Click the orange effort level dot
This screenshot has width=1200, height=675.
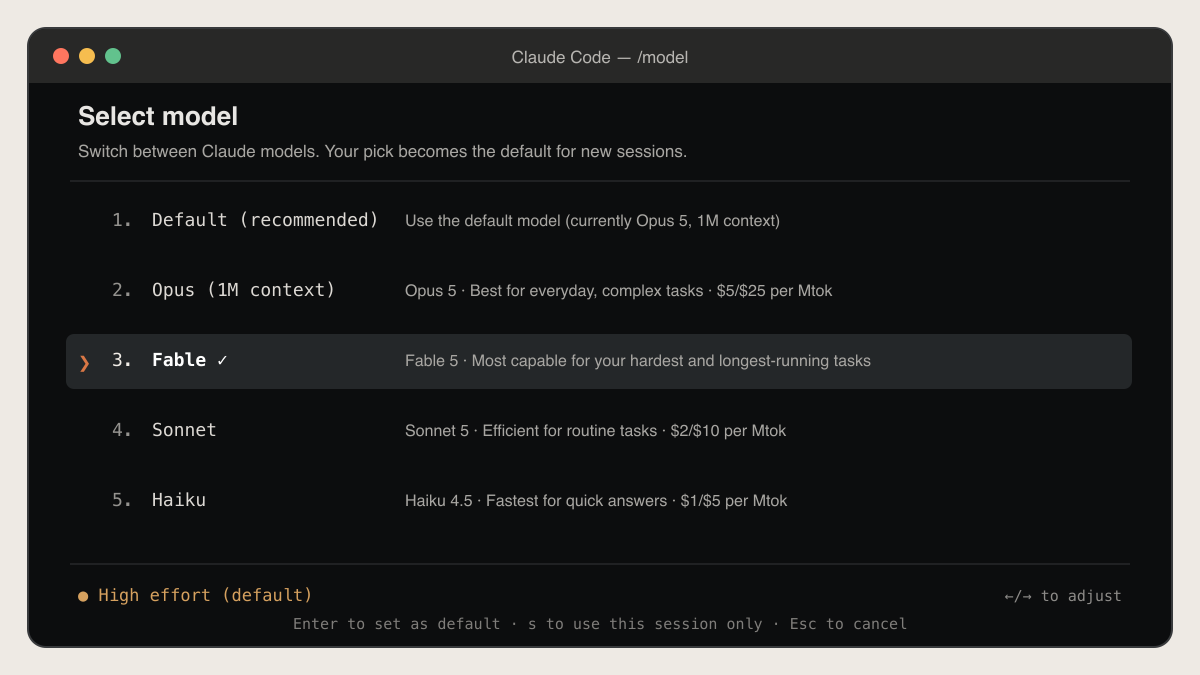[x=83, y=596]
